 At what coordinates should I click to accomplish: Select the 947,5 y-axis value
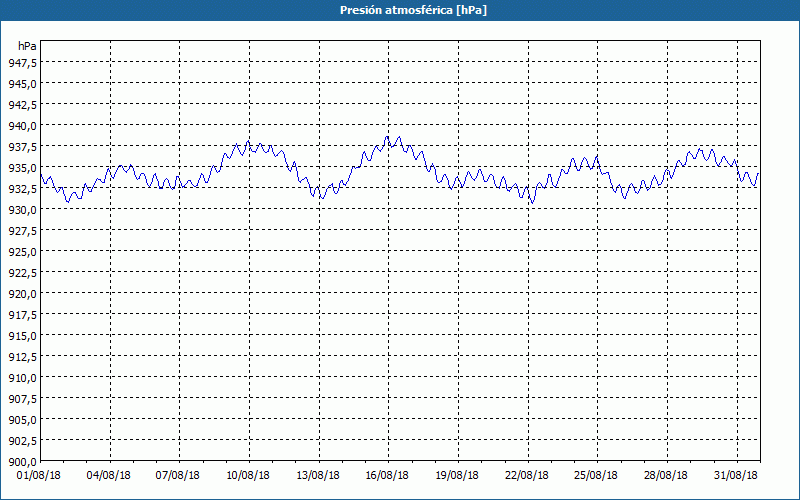pyautogui.click(x=22, y=62)
